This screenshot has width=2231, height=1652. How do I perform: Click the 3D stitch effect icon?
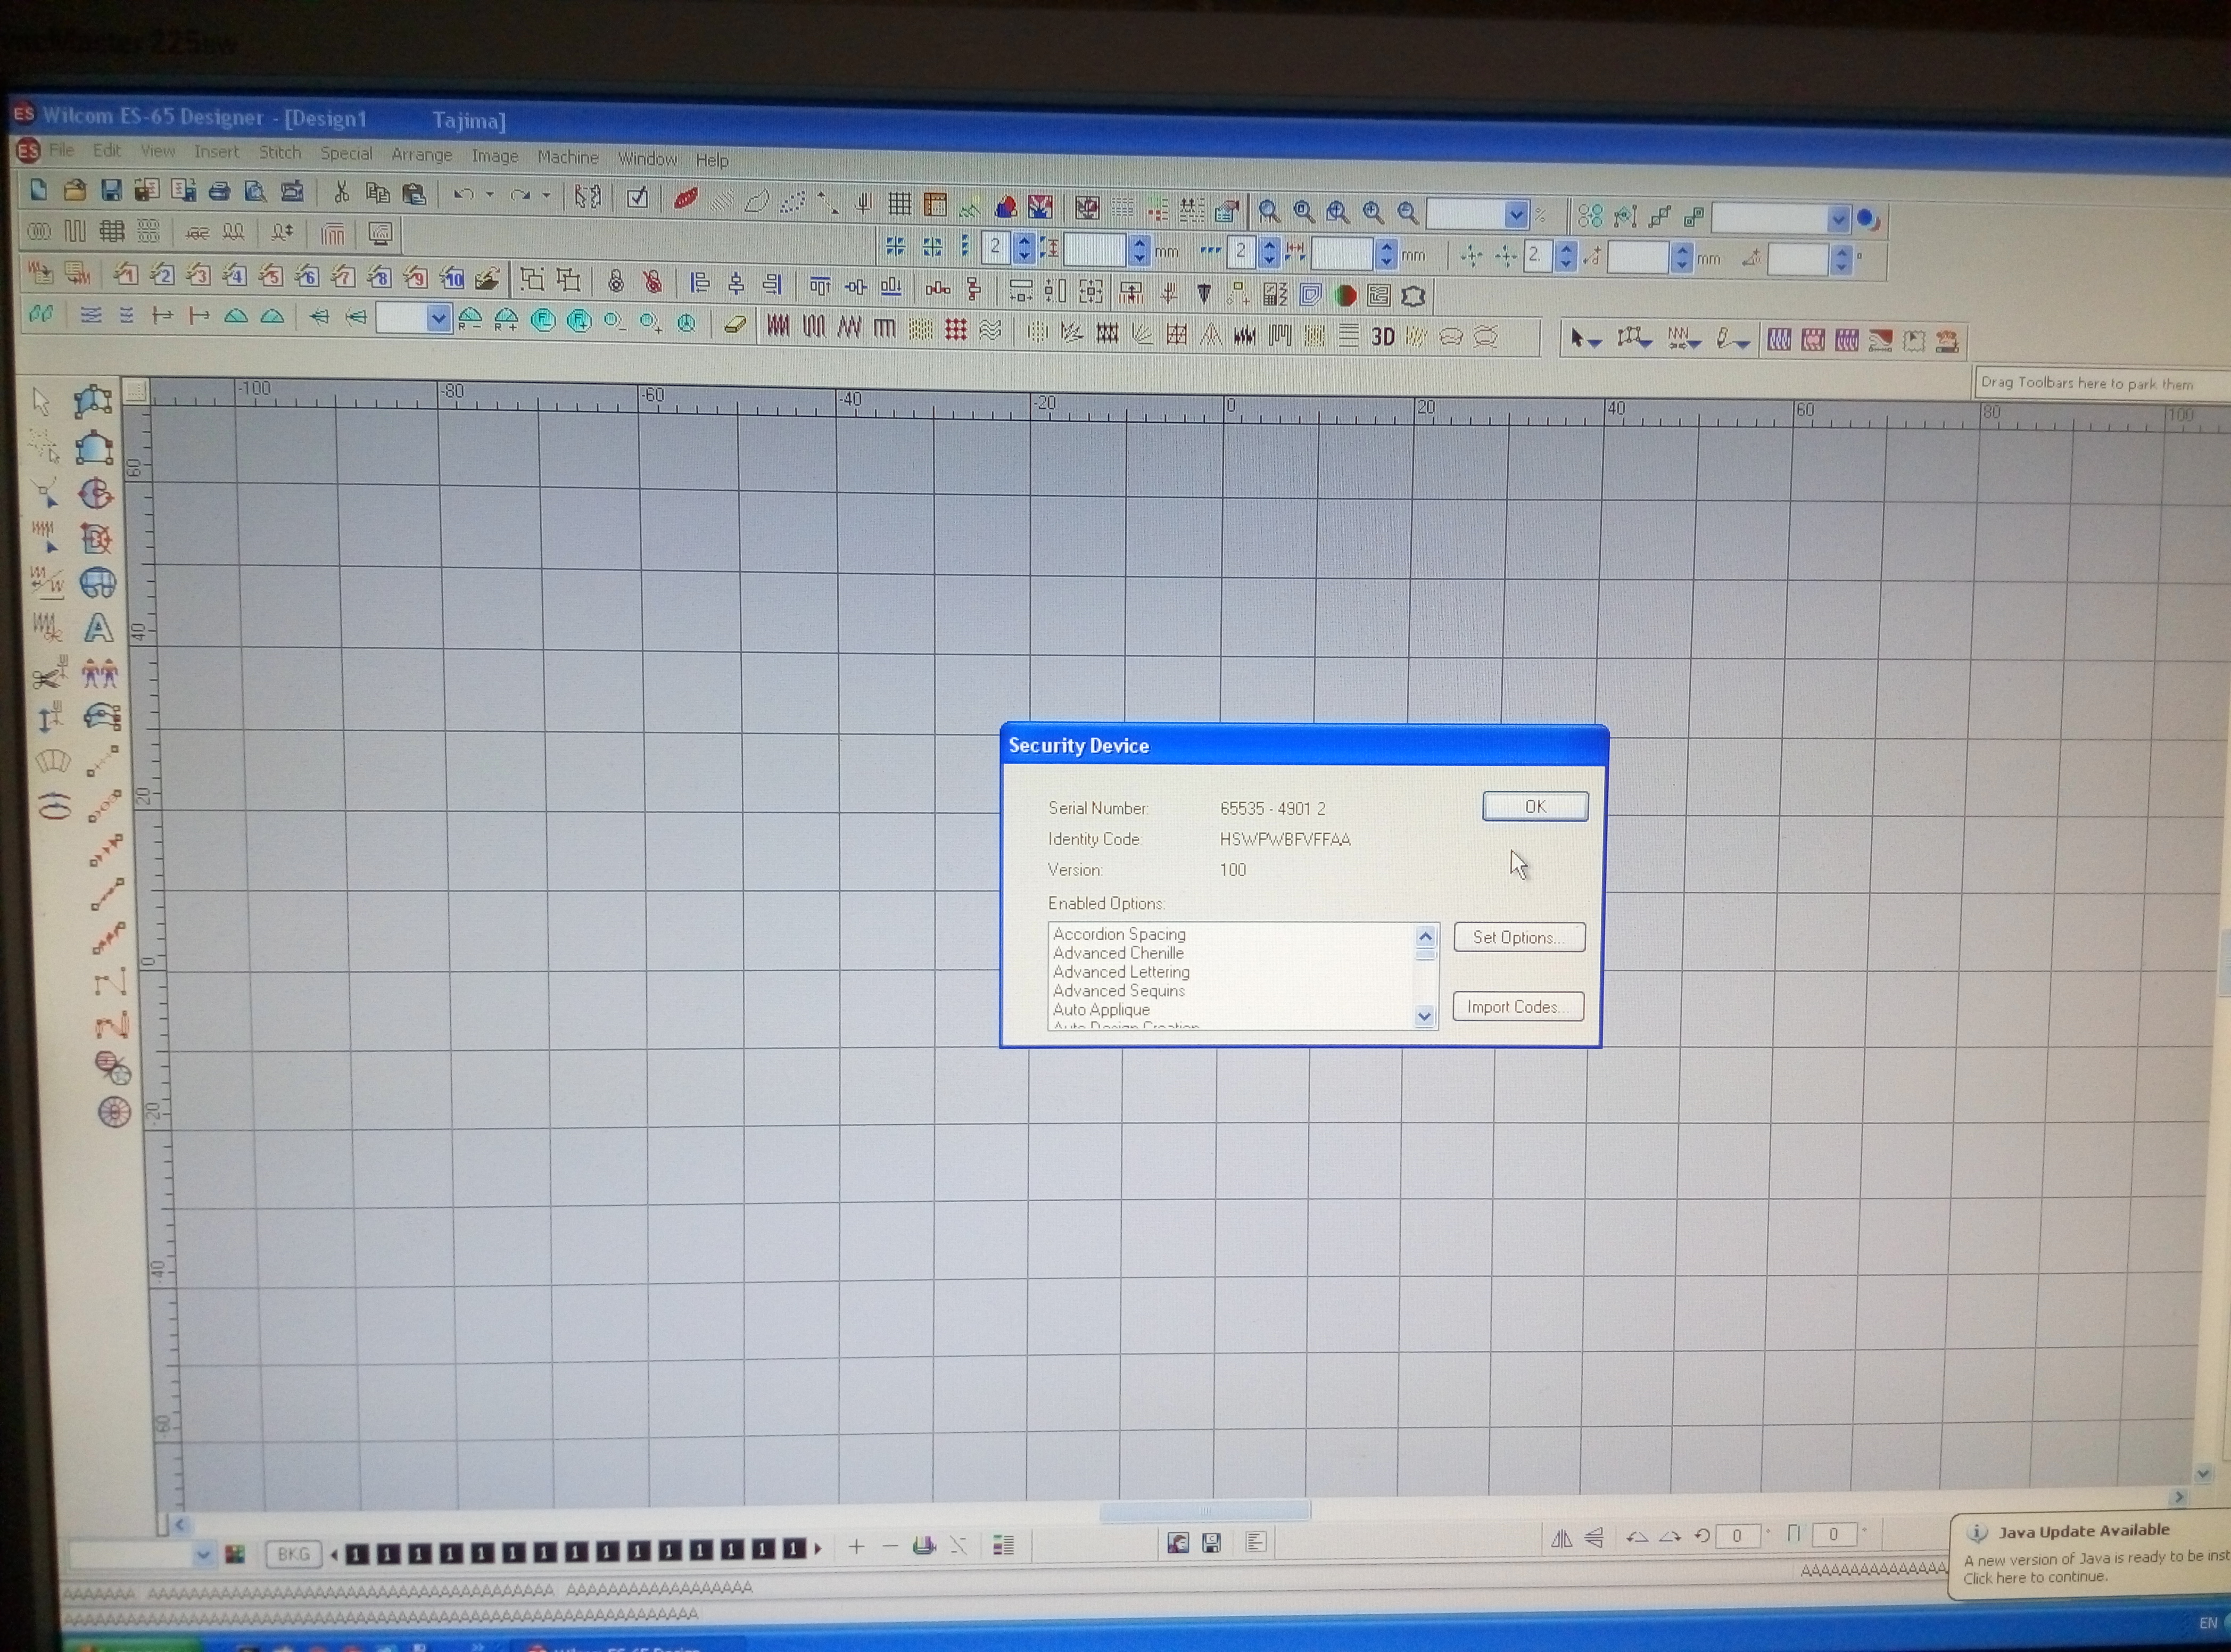coord(1383,337)
